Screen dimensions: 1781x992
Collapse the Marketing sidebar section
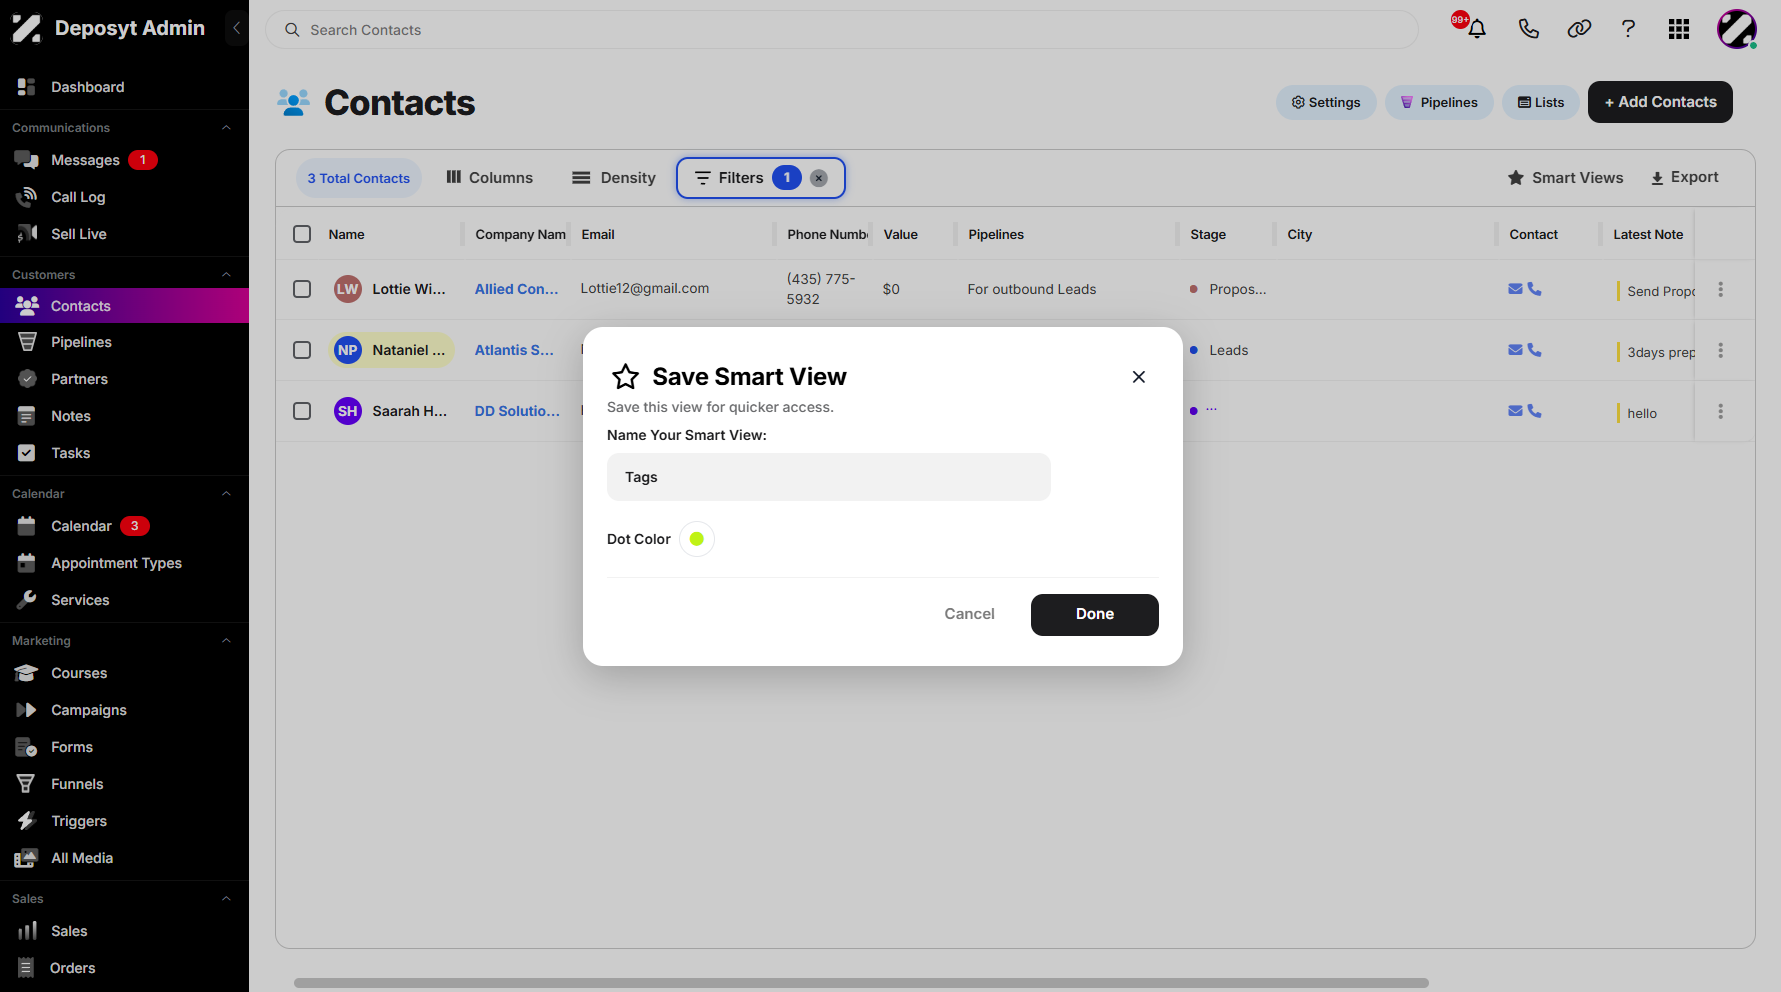pyautogui.click(x=226, y=641)
